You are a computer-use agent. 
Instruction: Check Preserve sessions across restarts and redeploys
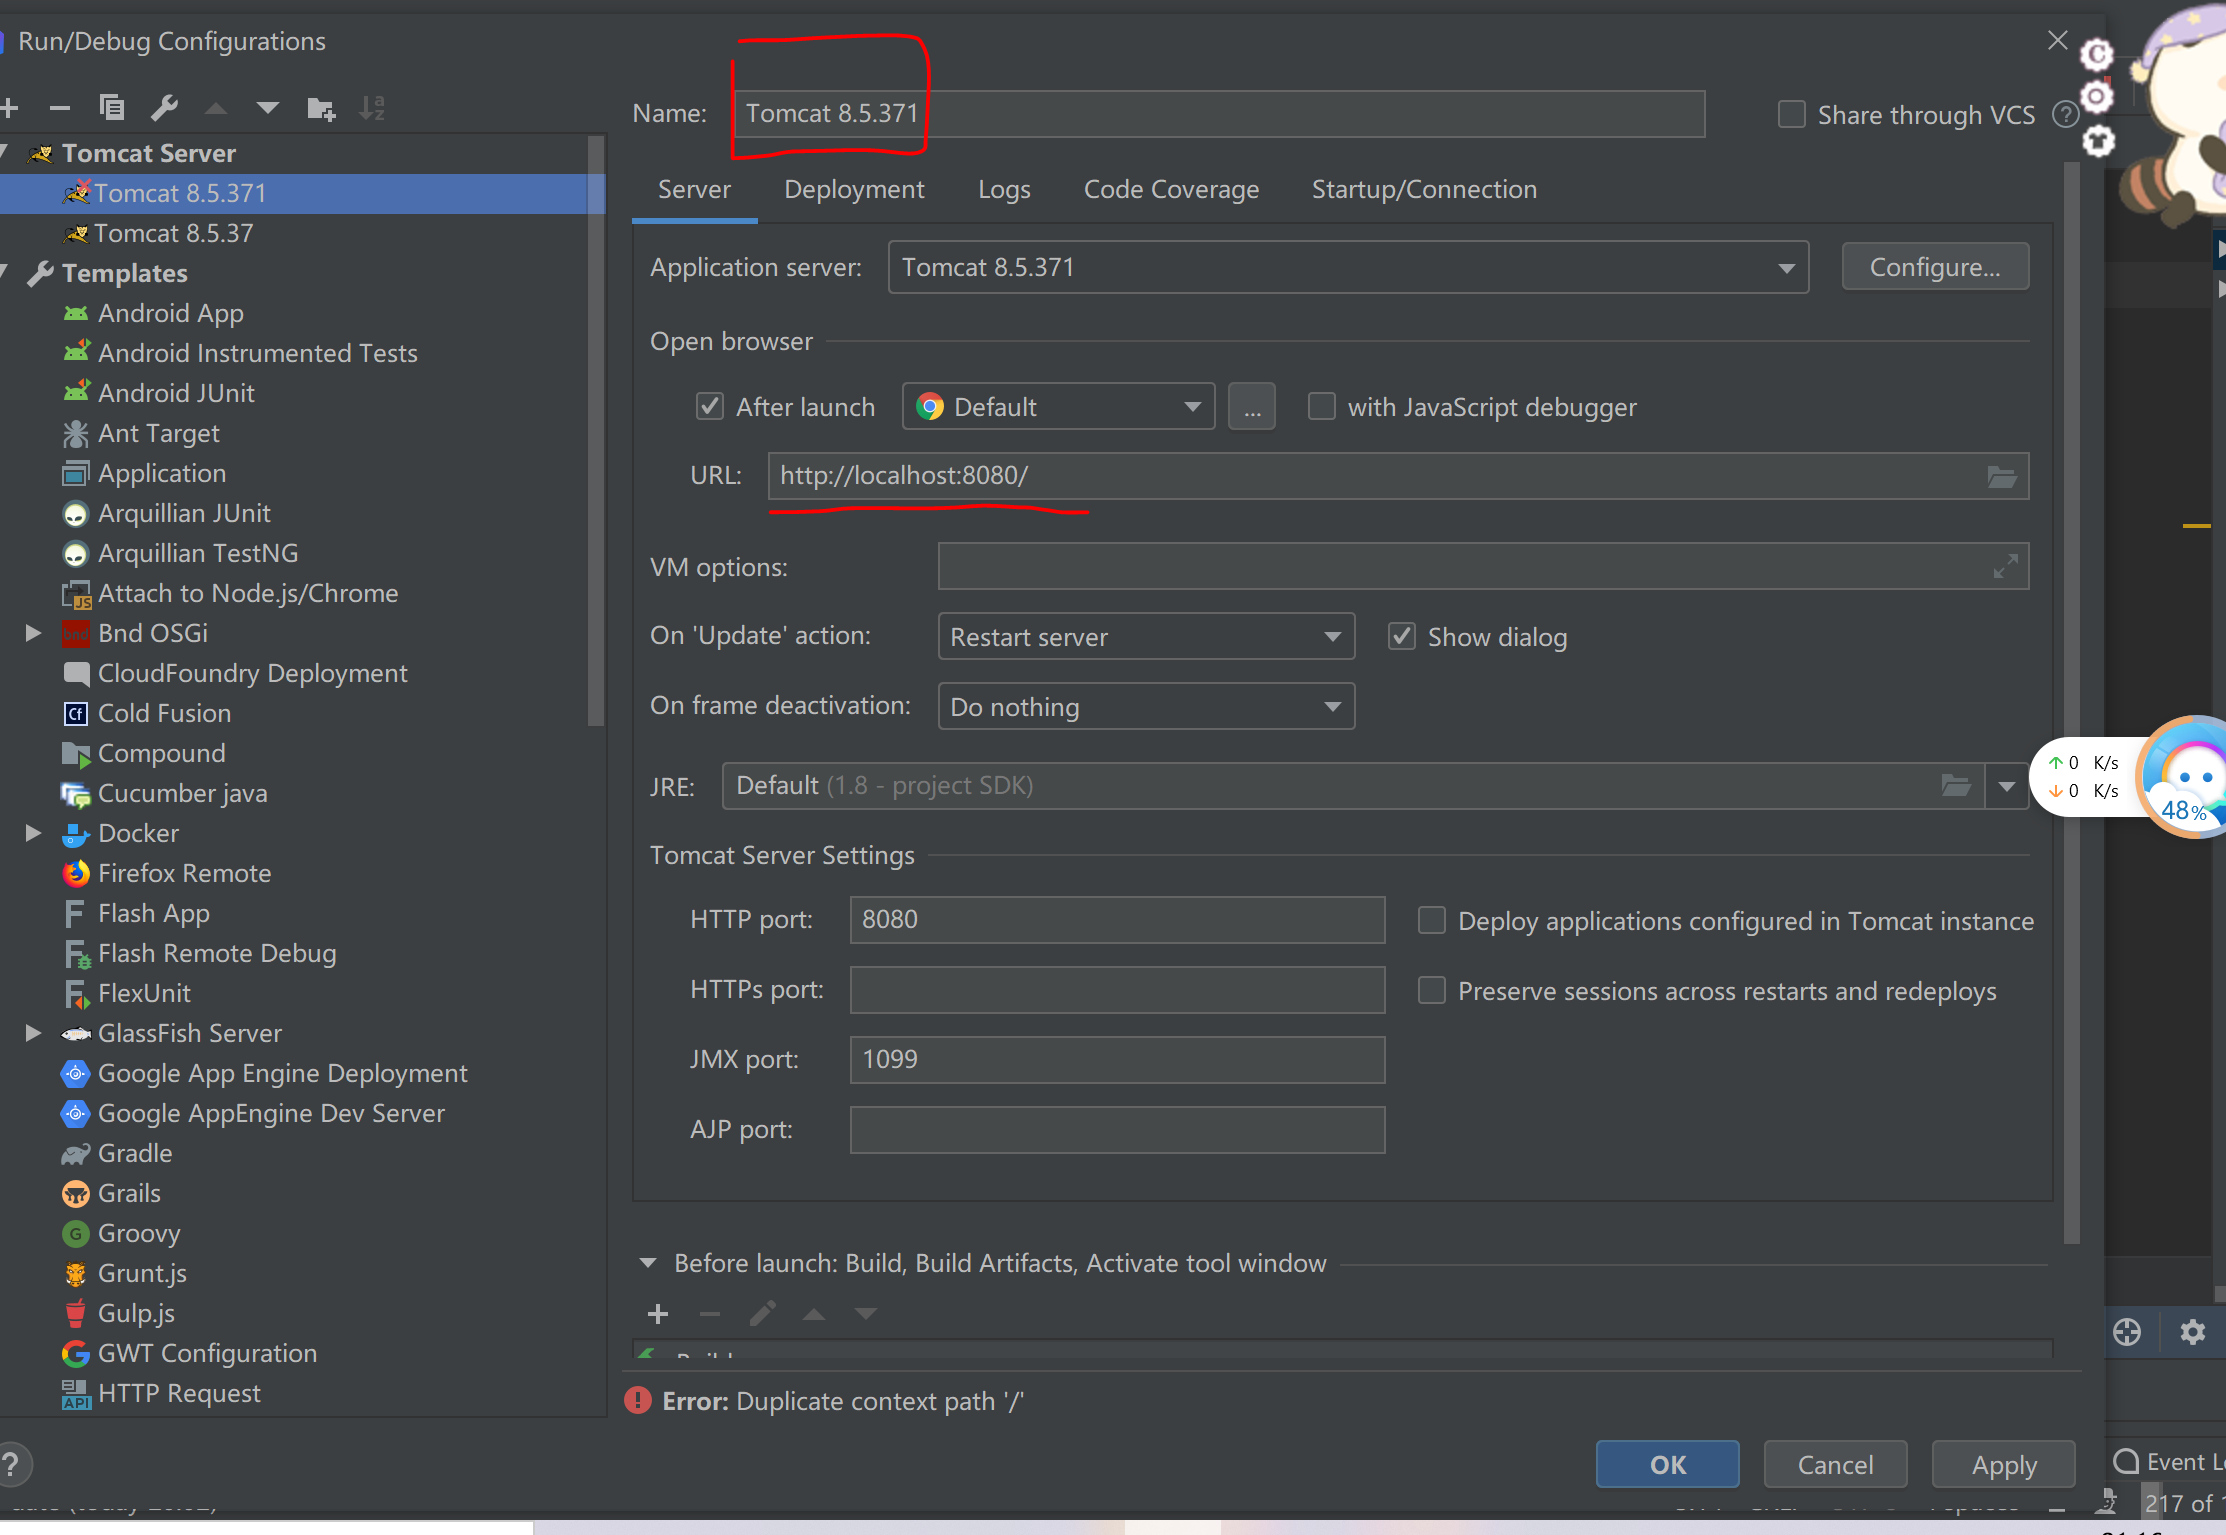coord(1432,991)
